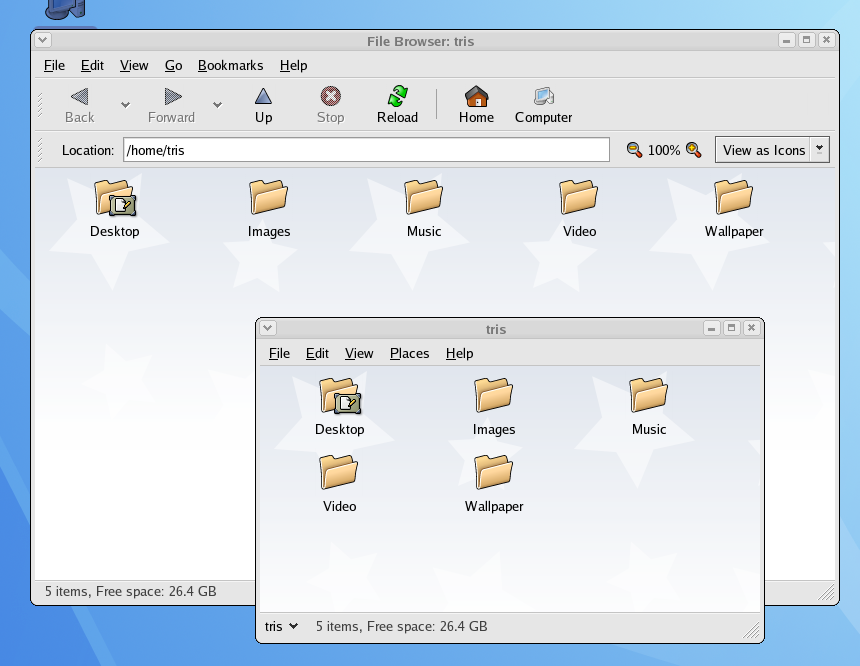This screenshot has width=860, height=666.
Task: Open the View as Icons dropdown
Action: (772, 150)
